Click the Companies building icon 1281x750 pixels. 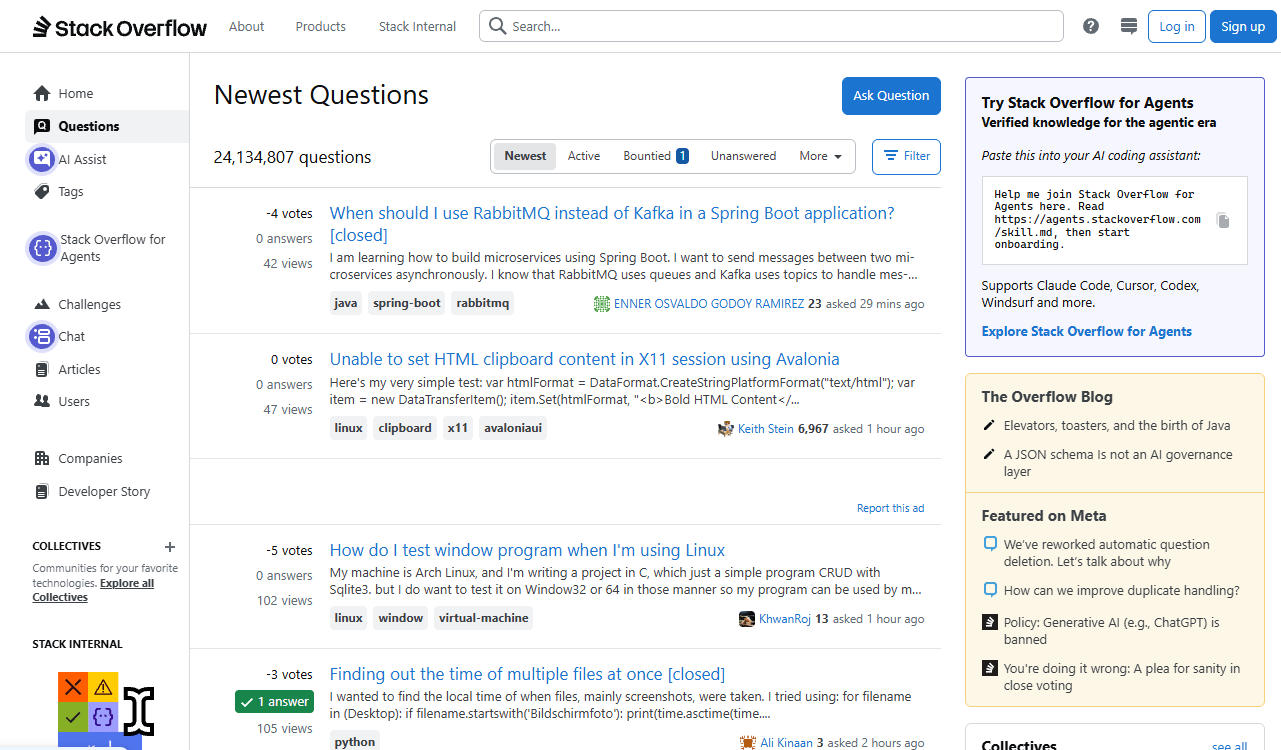pos(42,459)
